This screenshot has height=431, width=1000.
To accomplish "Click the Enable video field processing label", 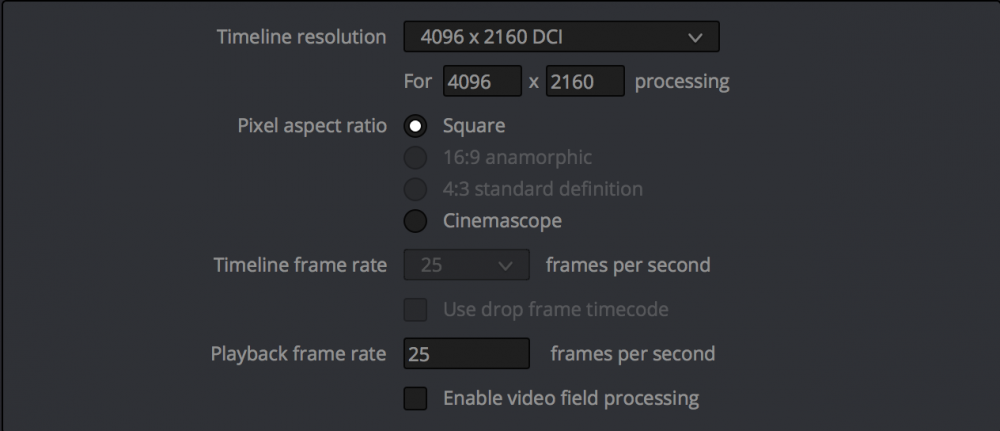I will [x=571, y=398].
